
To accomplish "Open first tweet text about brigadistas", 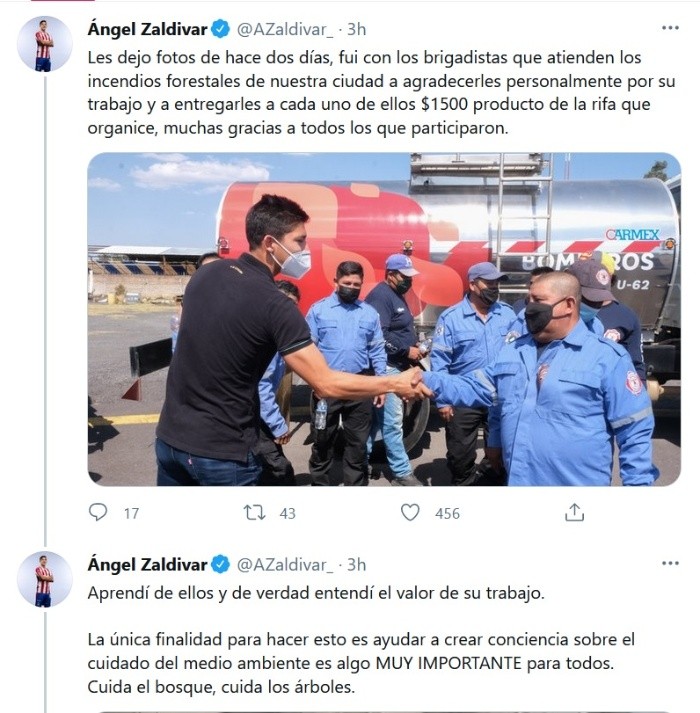I will tap(381, 93).
